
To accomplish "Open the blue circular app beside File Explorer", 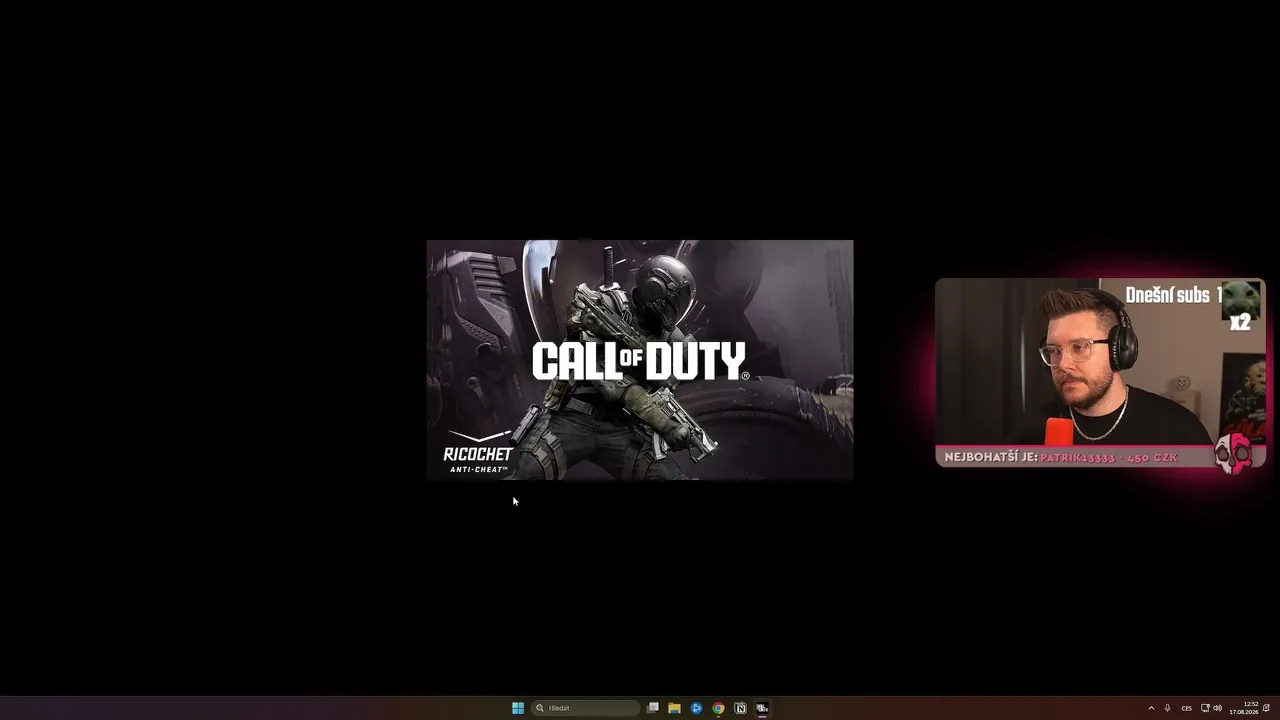I will (x=697, y=708).
